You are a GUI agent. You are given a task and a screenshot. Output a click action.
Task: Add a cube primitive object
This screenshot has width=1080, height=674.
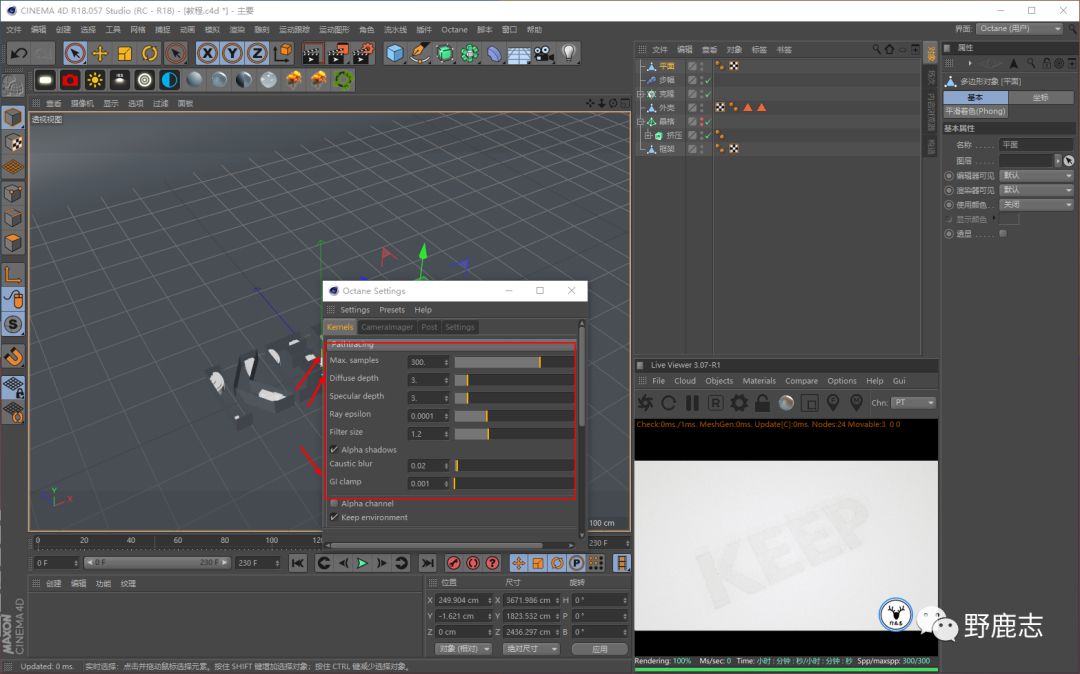tap(396, 53)
